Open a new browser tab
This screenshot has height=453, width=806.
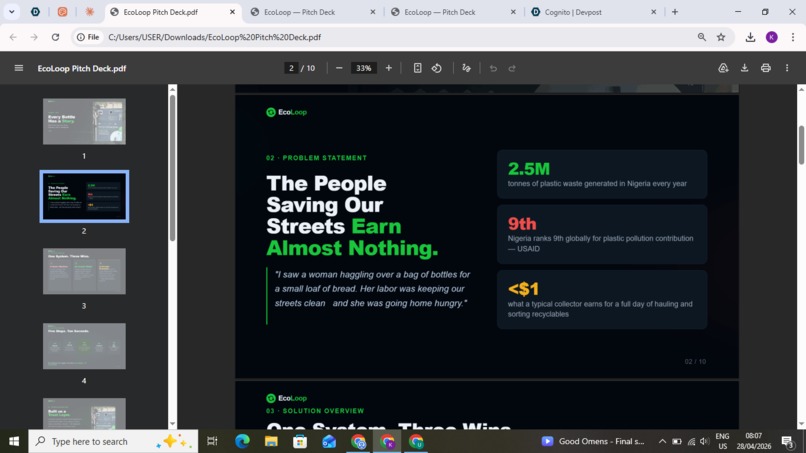(675, 12)
